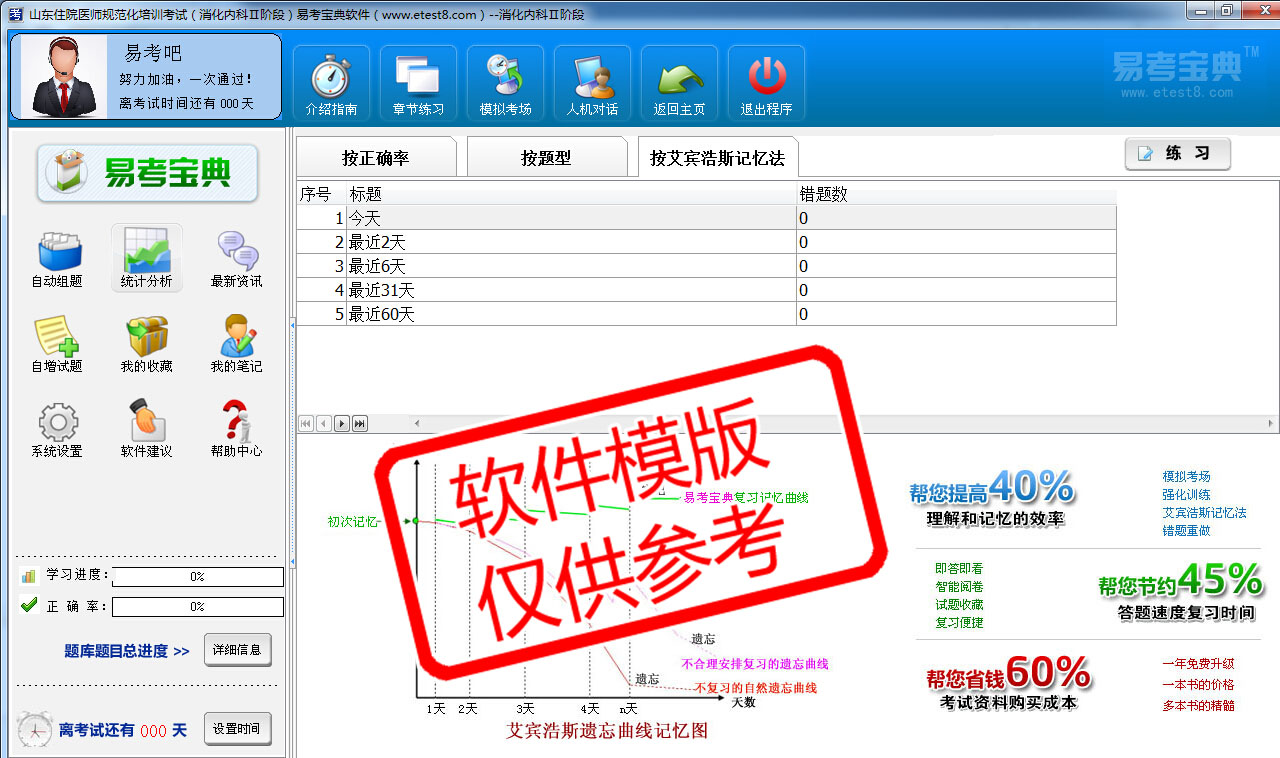Screen dimensions: 1280x758
Task: Click the 练习 practice button
Action: click(1177, 154)
